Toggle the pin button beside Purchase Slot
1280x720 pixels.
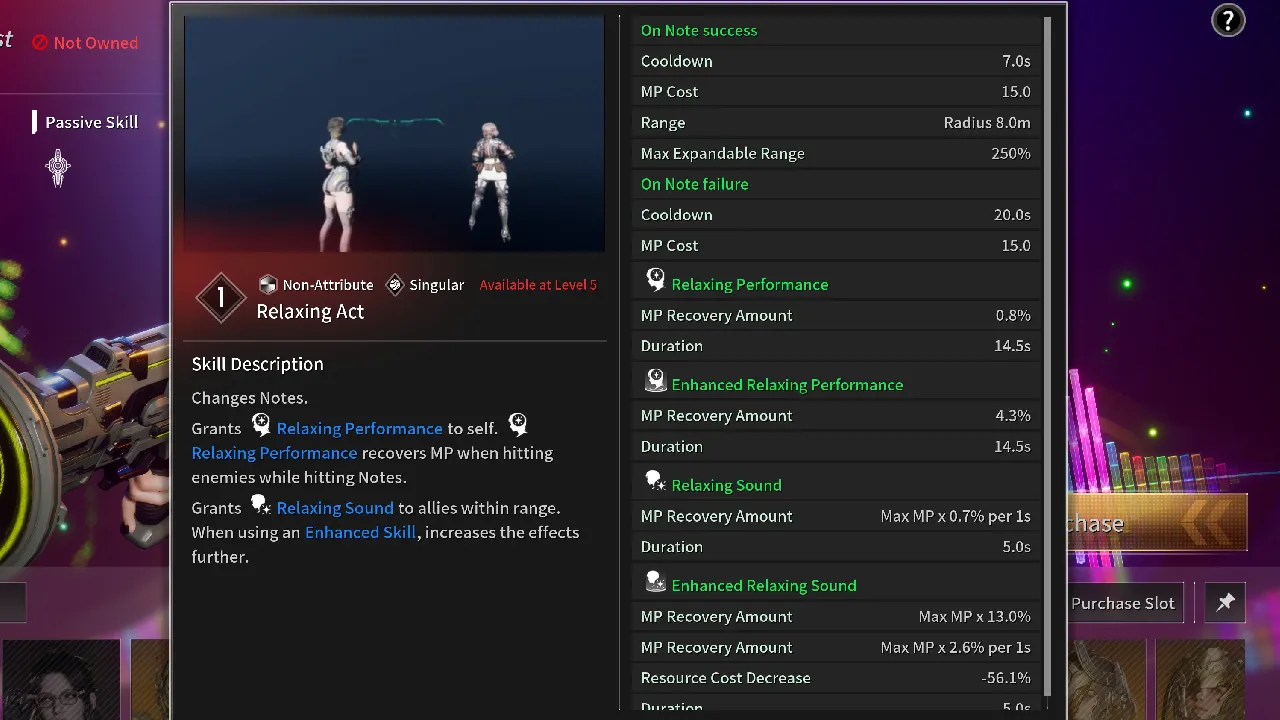[1225, 603]
